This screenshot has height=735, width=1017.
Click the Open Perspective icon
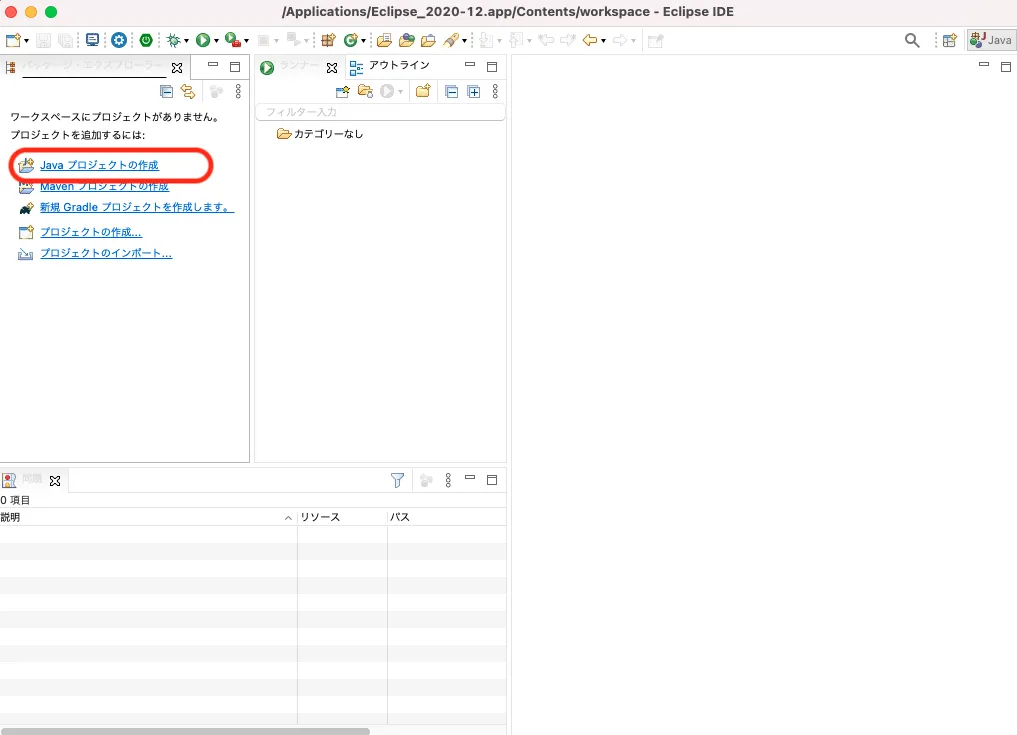click(x=950, y=40)
